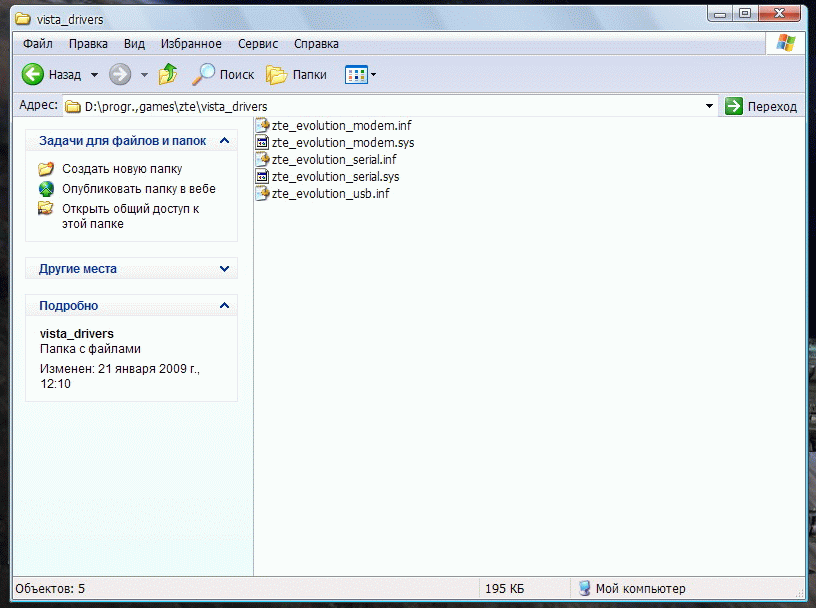Select zte_evolution_modem.inf file icon
The width and height of the screenshot is (816, 608).
click(x=263, y=126)
